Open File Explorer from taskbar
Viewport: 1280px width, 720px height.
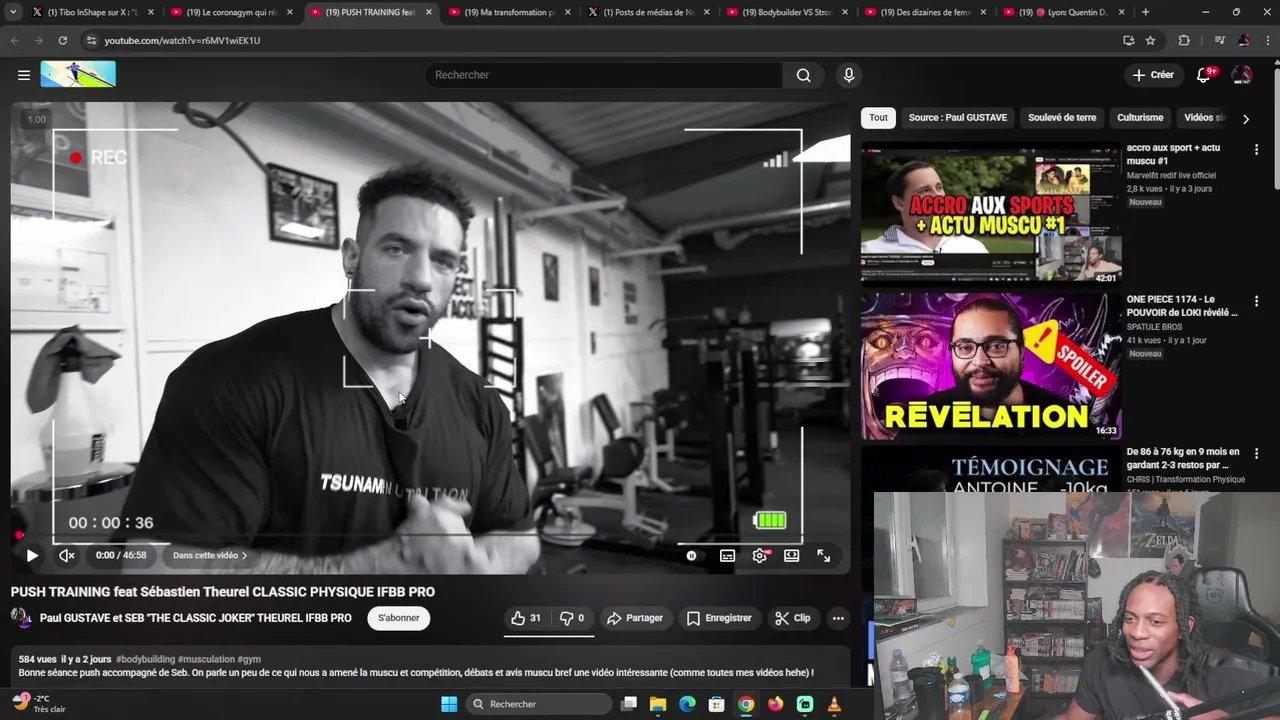pyautogui.click(x=658, y=704)
